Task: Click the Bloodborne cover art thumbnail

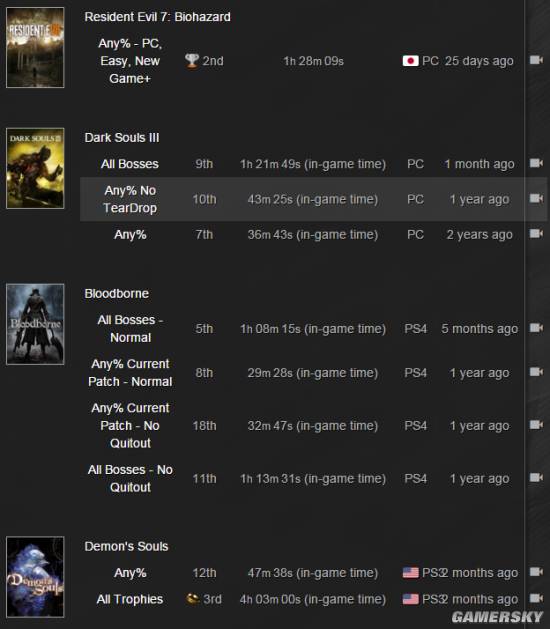Action: 35,324
